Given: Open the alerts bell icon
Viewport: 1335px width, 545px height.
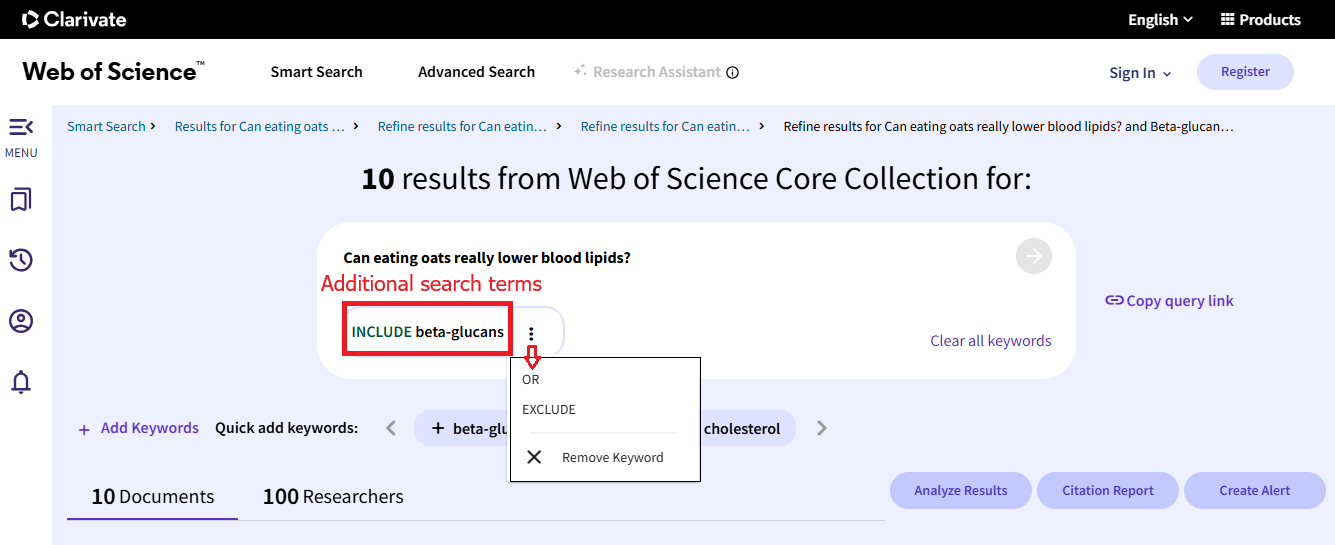Looking at the screenshot, I should (21, 381).
